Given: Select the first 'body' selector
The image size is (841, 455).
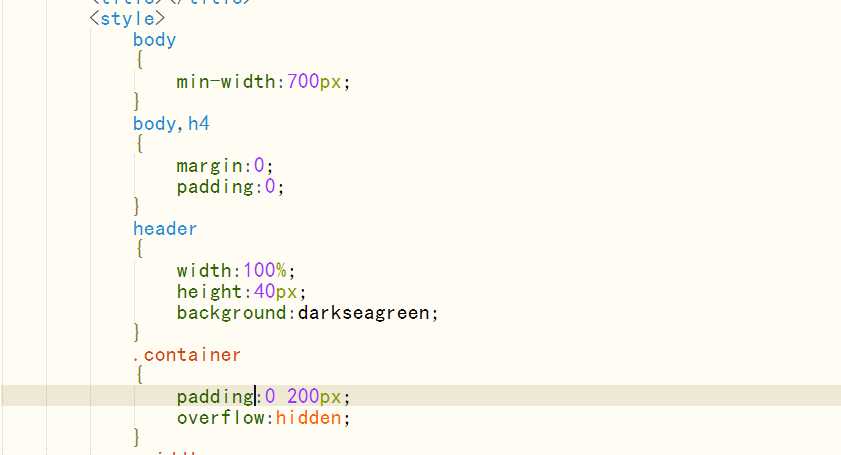Looking at the screenshot, I should 154,40.
